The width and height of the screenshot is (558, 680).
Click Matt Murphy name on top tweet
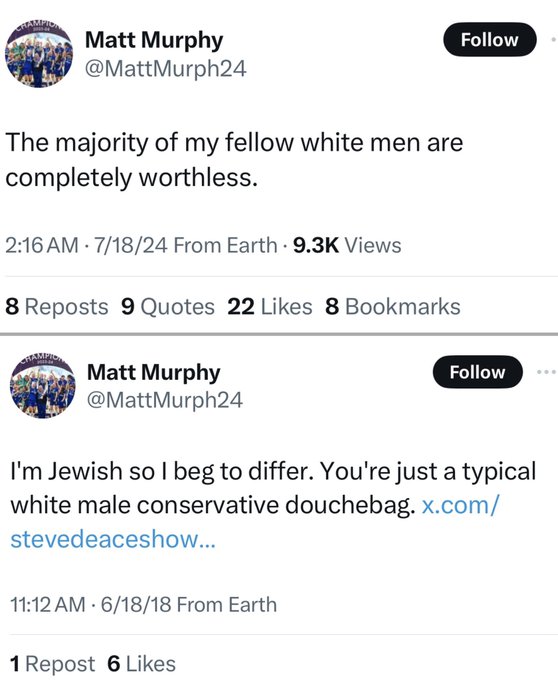pos(154,40)
